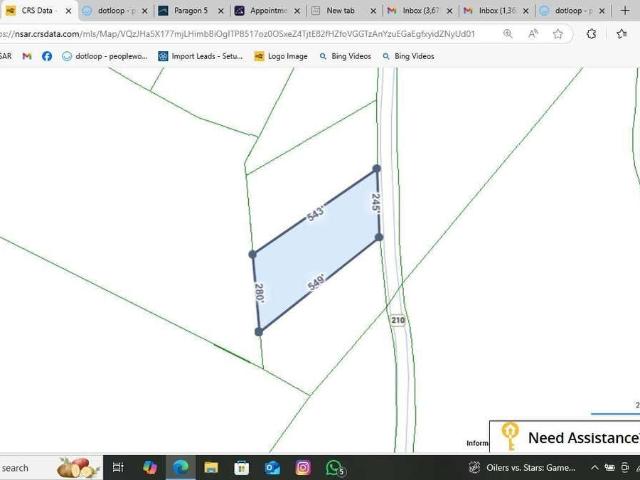Launch Outlook from the taskbar
Image resolution: width=640 pixels, height=480 pixels.
(x=272, y=467)
